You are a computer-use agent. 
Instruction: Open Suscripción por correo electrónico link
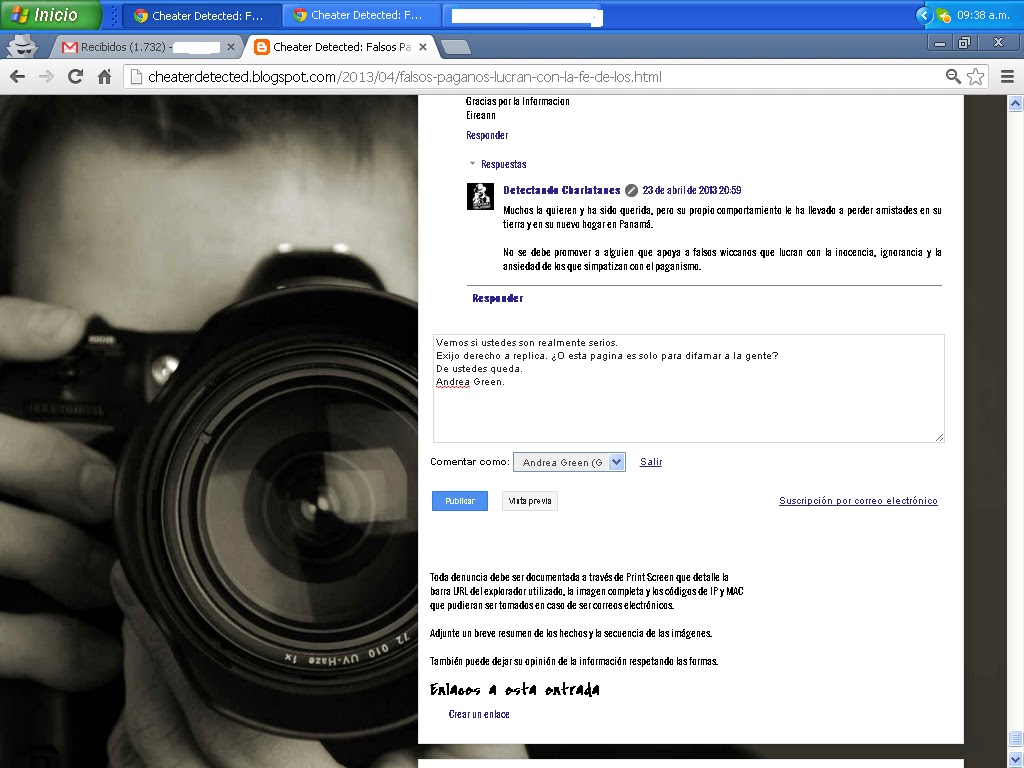coord(858,501)
